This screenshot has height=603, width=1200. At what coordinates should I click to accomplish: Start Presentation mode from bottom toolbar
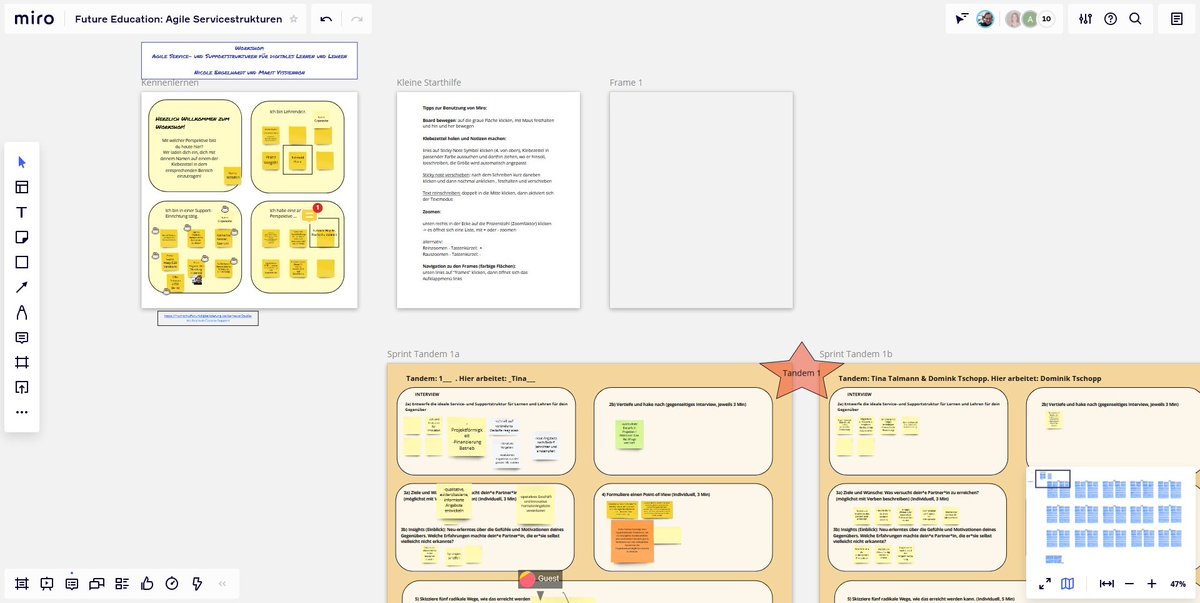point(47,583)
